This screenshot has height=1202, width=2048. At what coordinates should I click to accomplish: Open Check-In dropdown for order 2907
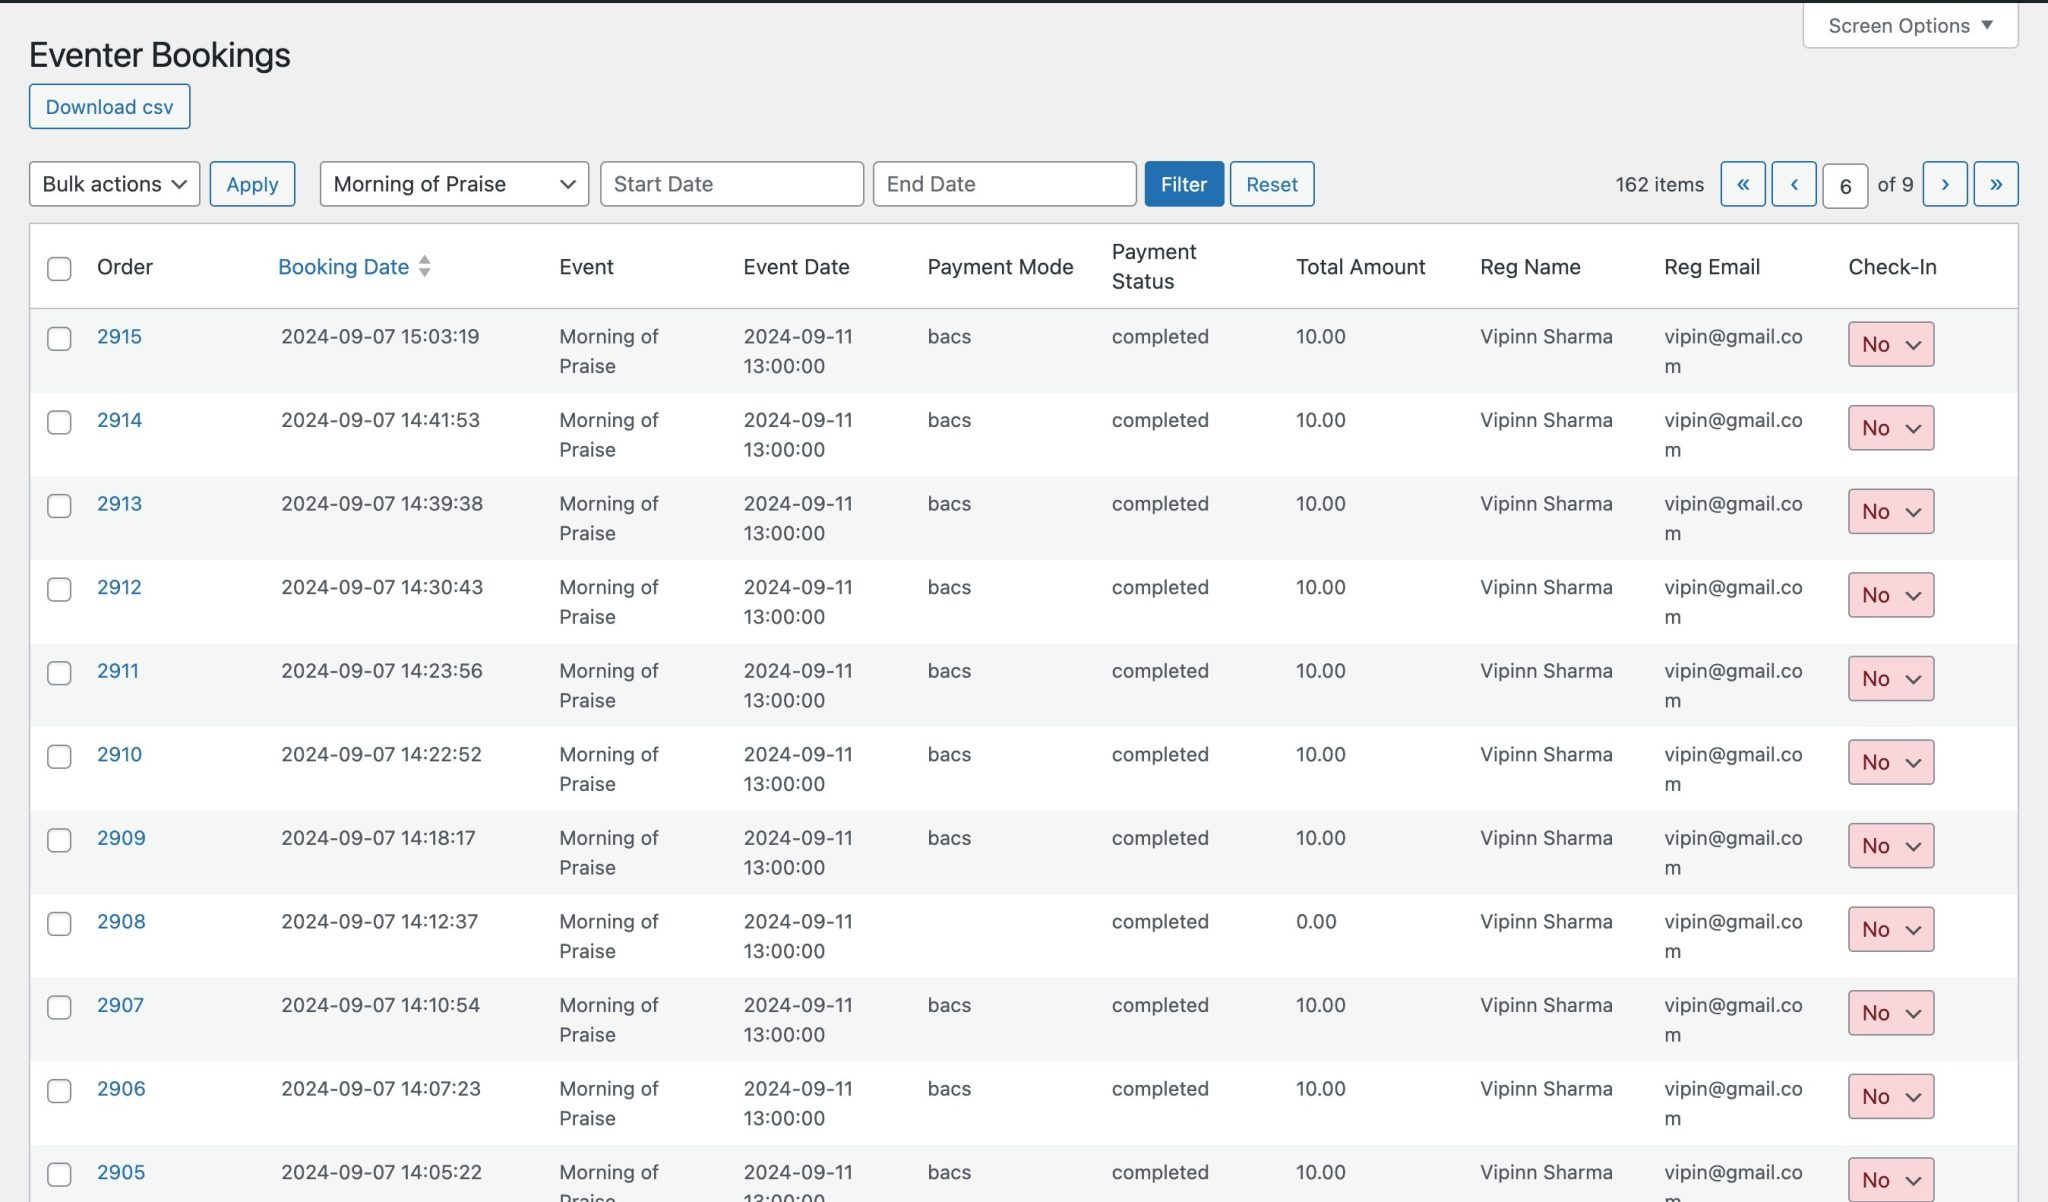[1890, 1013]
